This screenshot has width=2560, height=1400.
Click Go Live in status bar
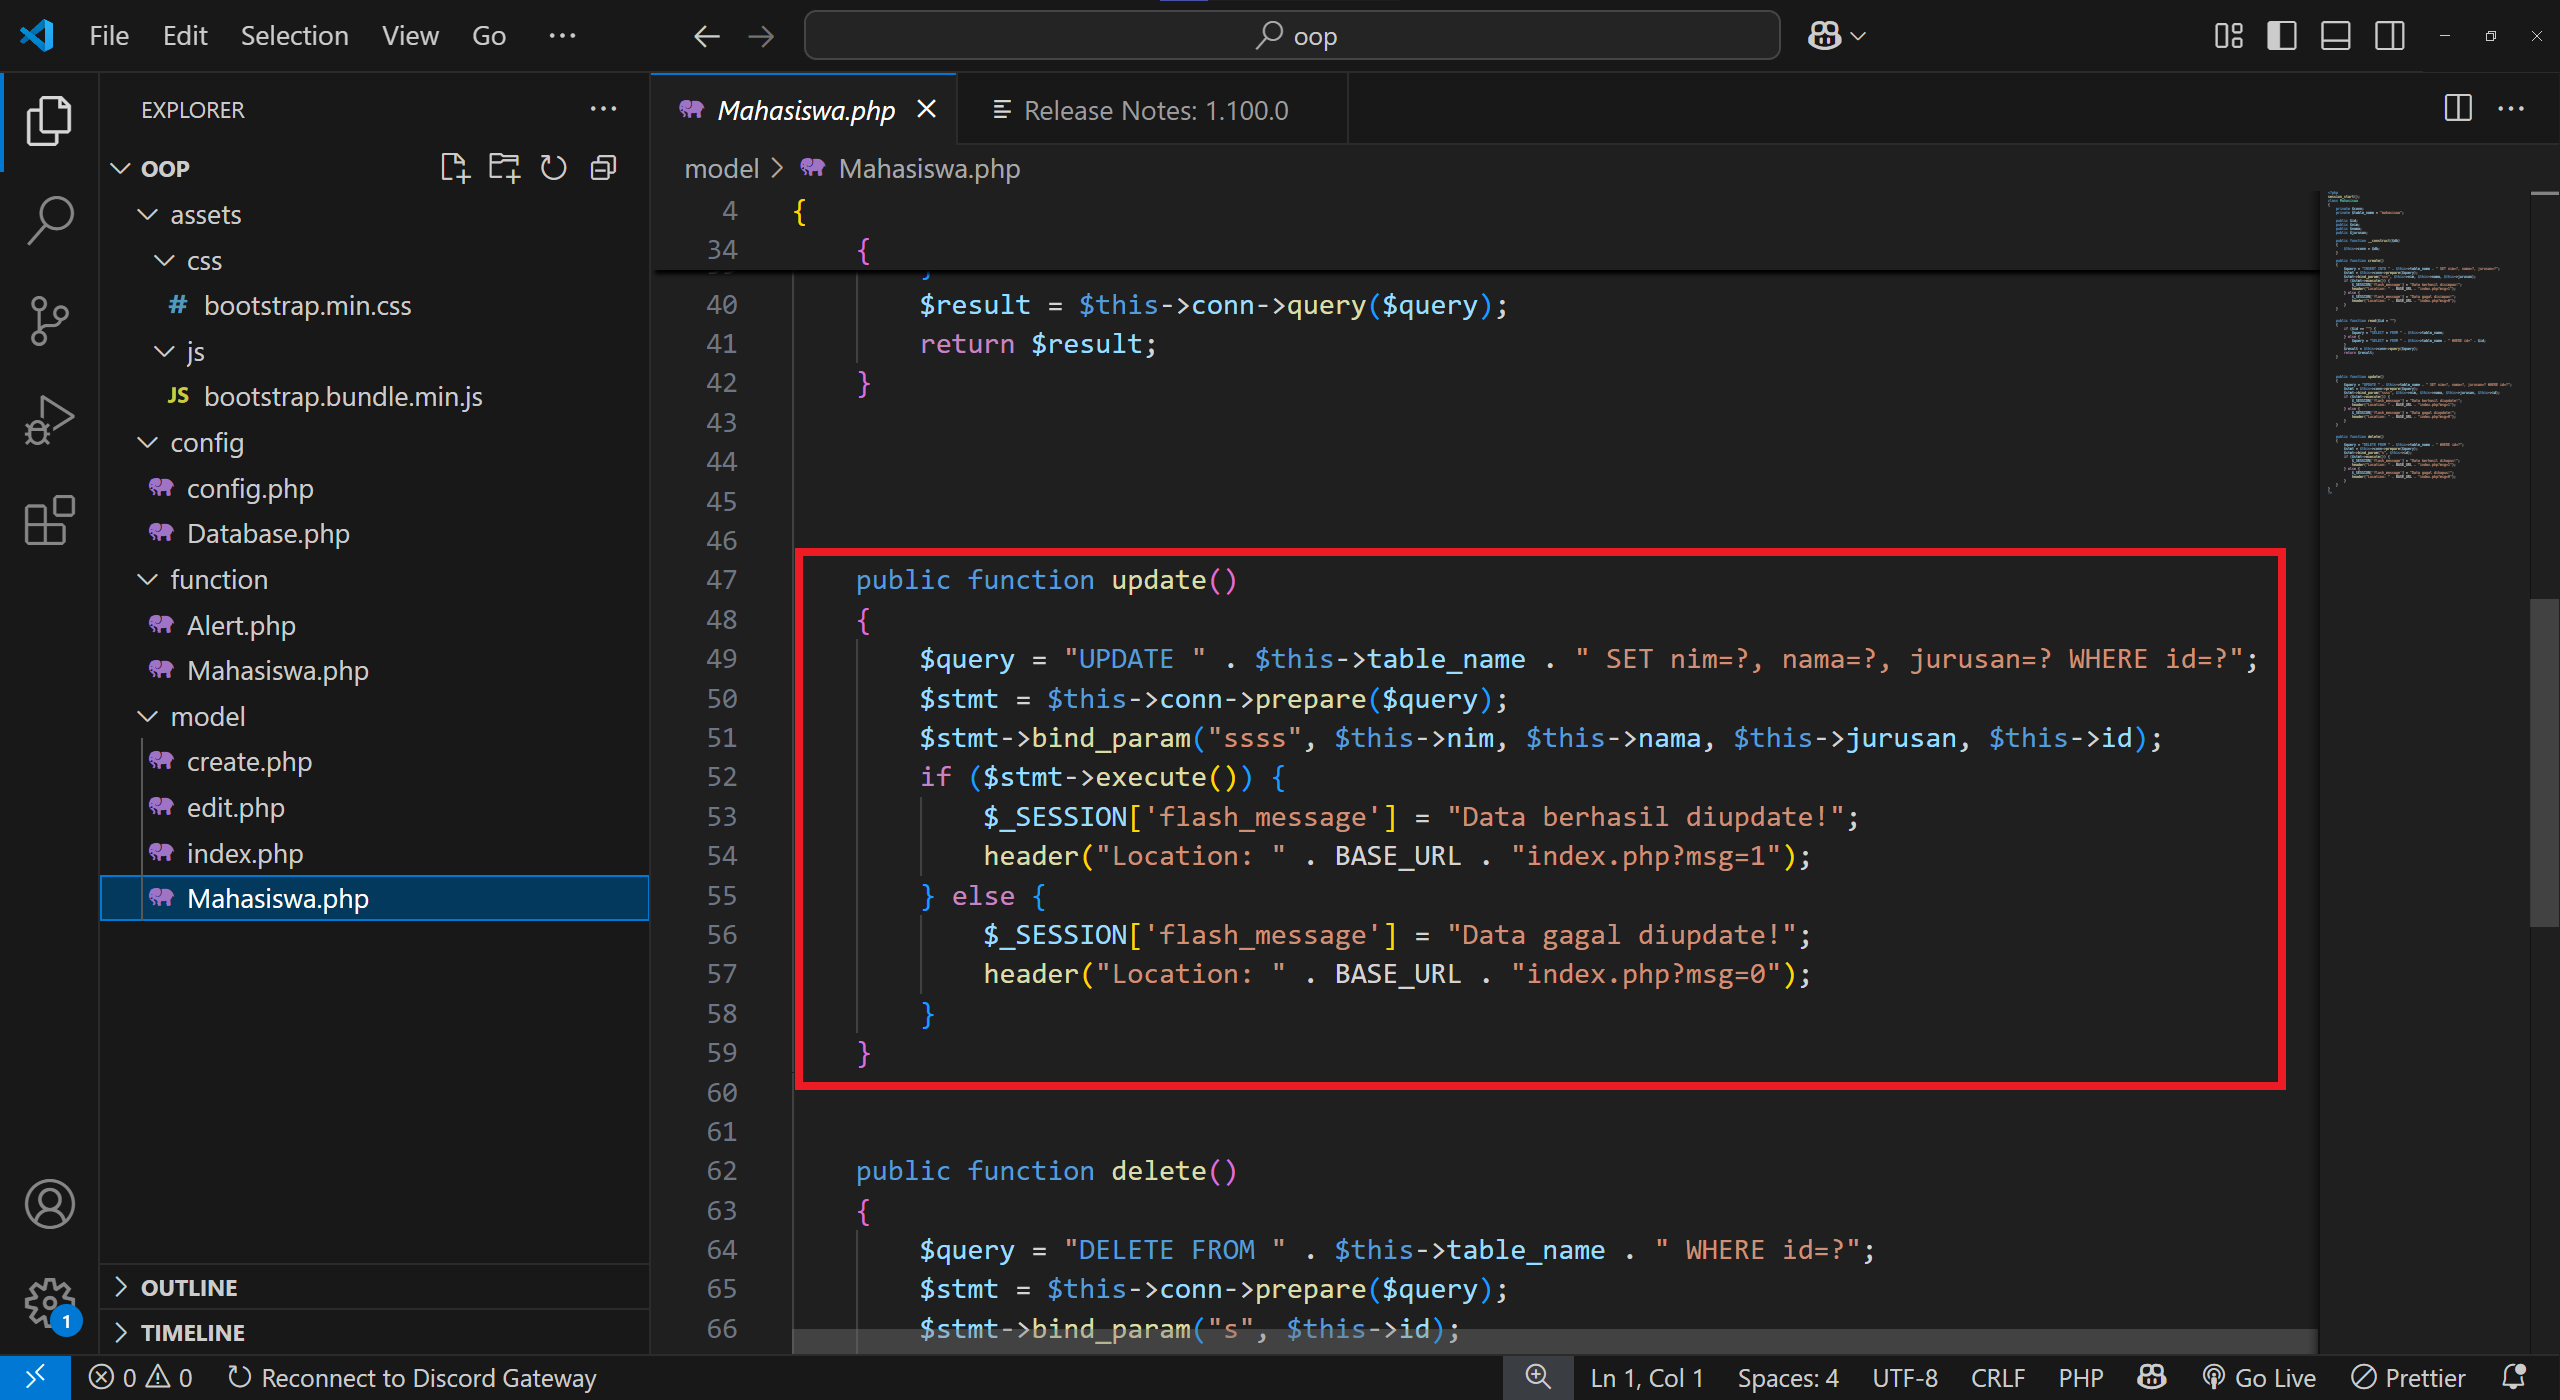tap(2260, 1378)
